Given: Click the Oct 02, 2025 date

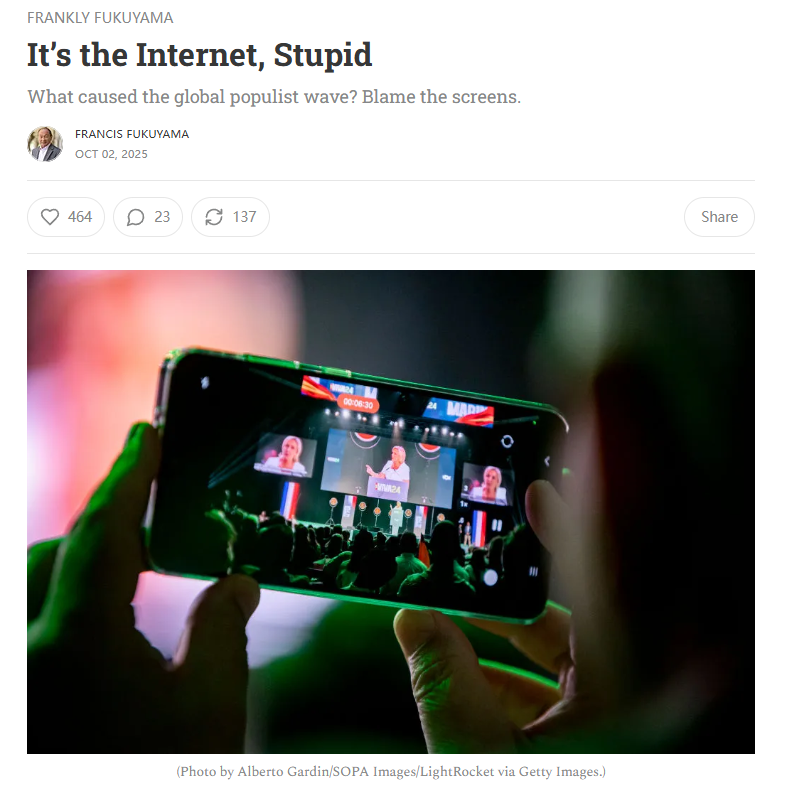Looking at the screenshot, I should pos(111,154).
